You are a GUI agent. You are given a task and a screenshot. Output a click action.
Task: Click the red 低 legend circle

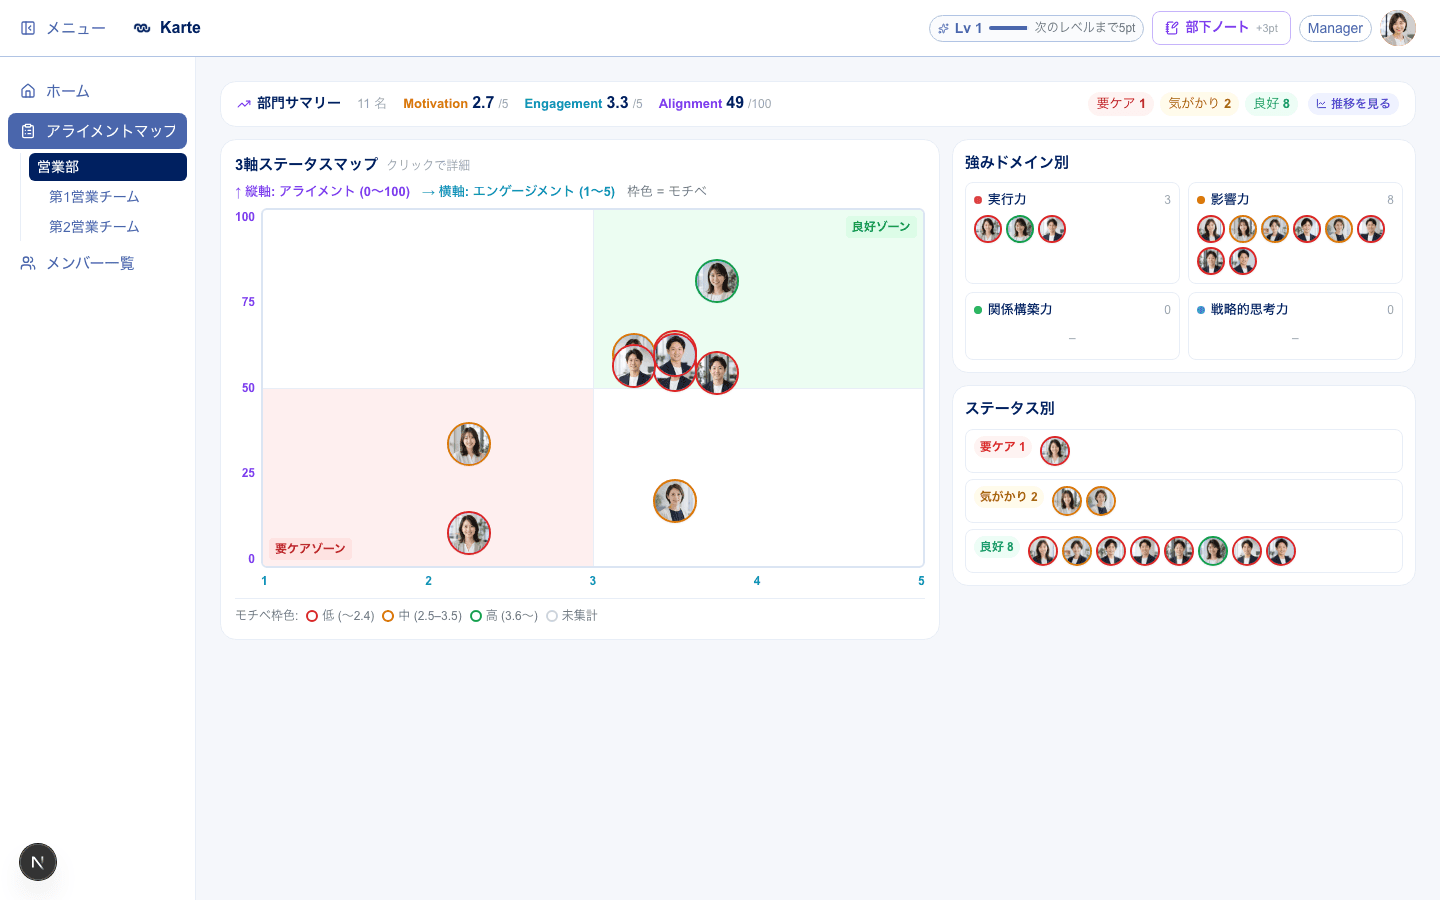312,616
